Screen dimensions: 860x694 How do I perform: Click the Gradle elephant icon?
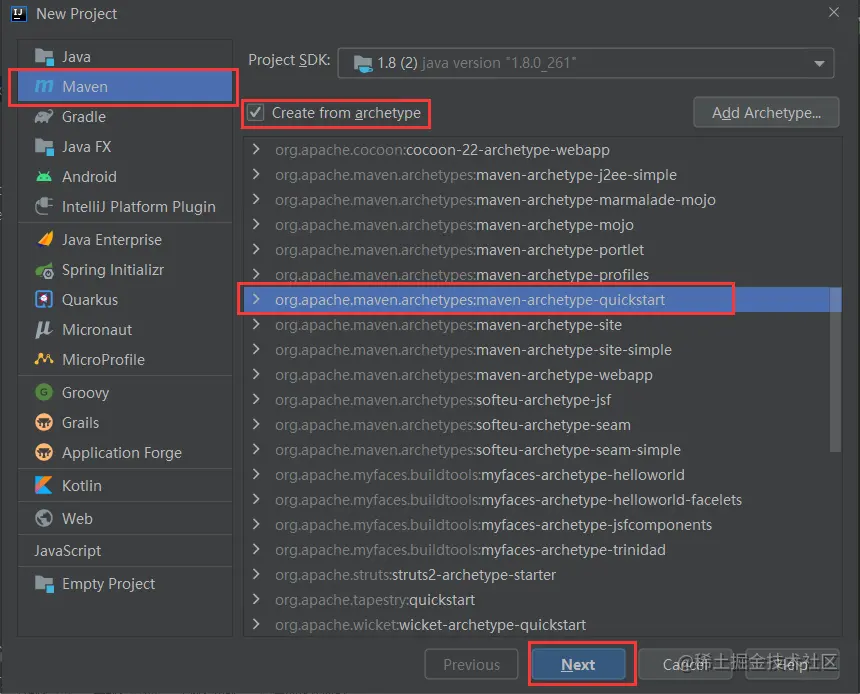point(44,117)
